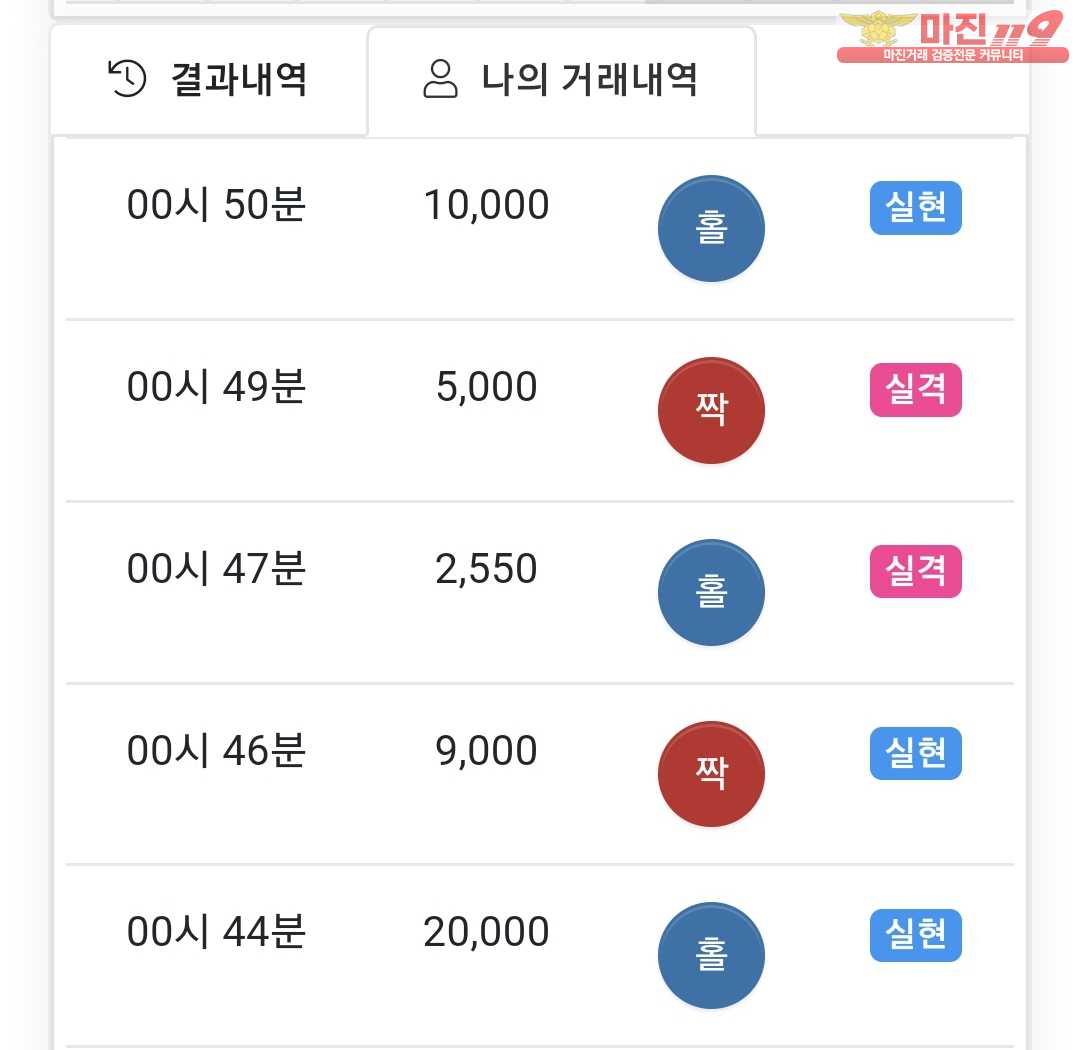Click the clock history icon
Image resolution: width=1080 pixels, height=1050 pixels.
127,78
